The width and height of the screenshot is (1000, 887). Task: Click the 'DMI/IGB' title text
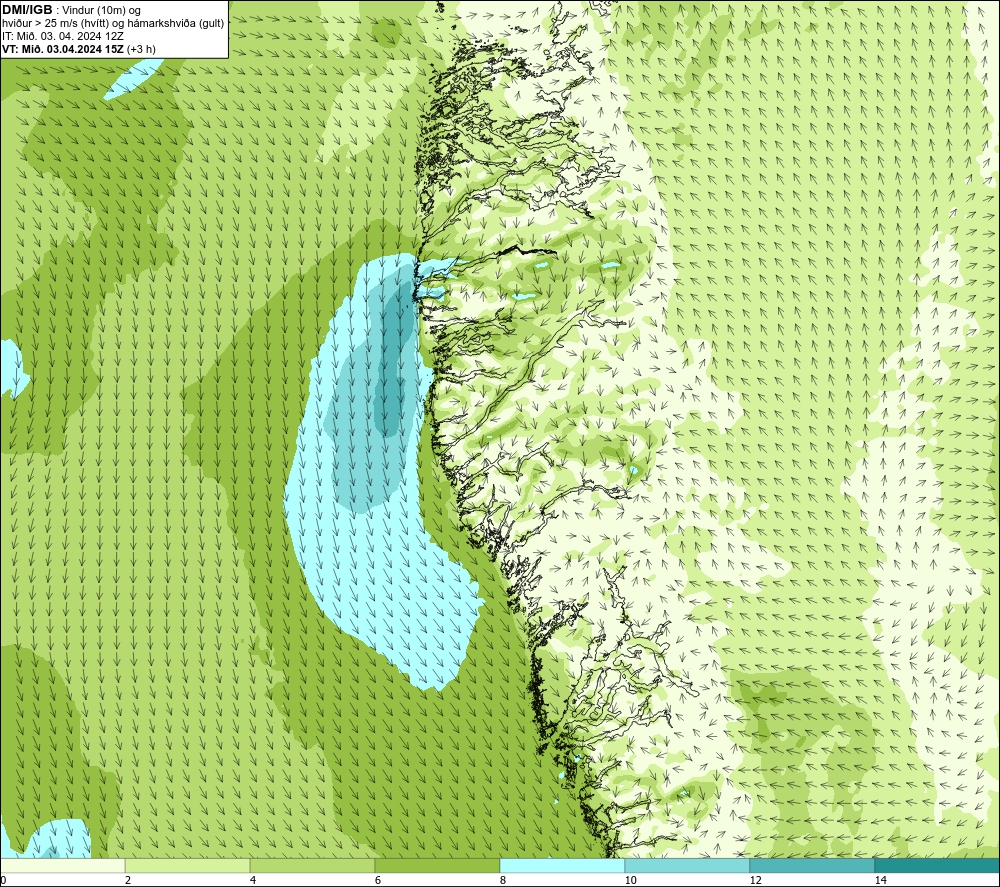pyautogui.click(x=27, y=10)
